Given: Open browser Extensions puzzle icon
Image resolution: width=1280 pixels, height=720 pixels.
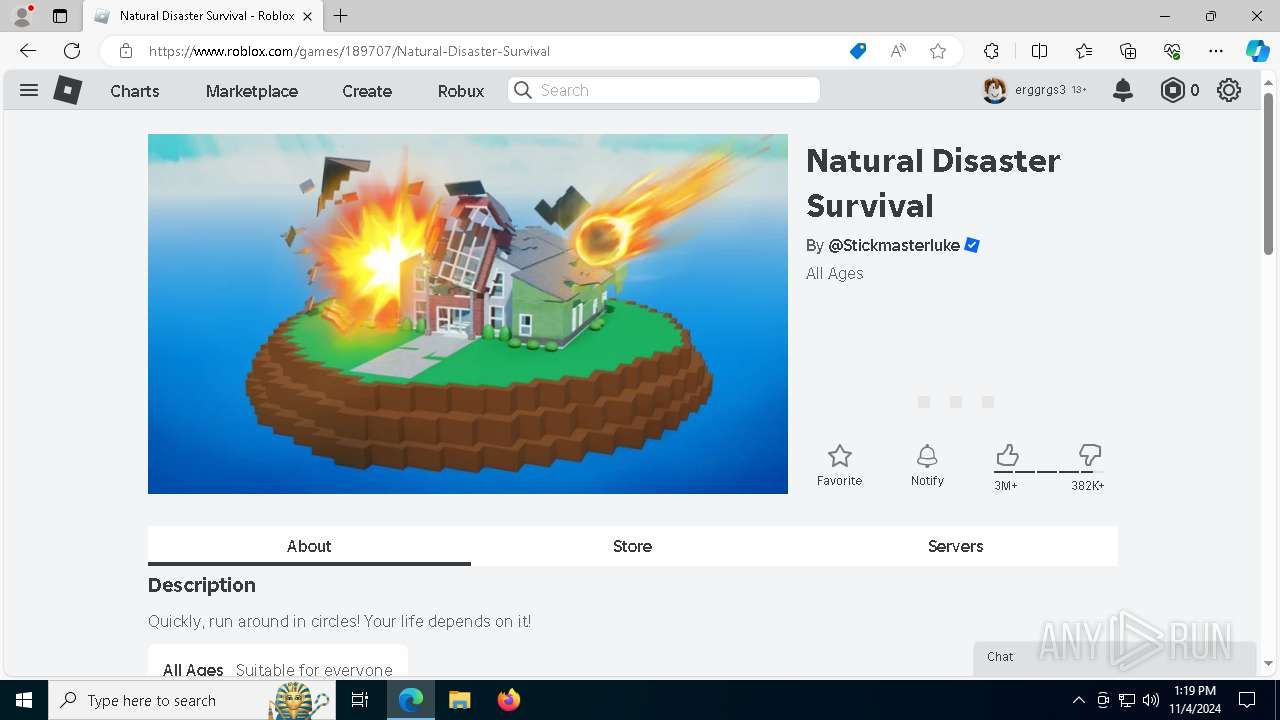Looking at the screenshot, I should pos(991,51).
